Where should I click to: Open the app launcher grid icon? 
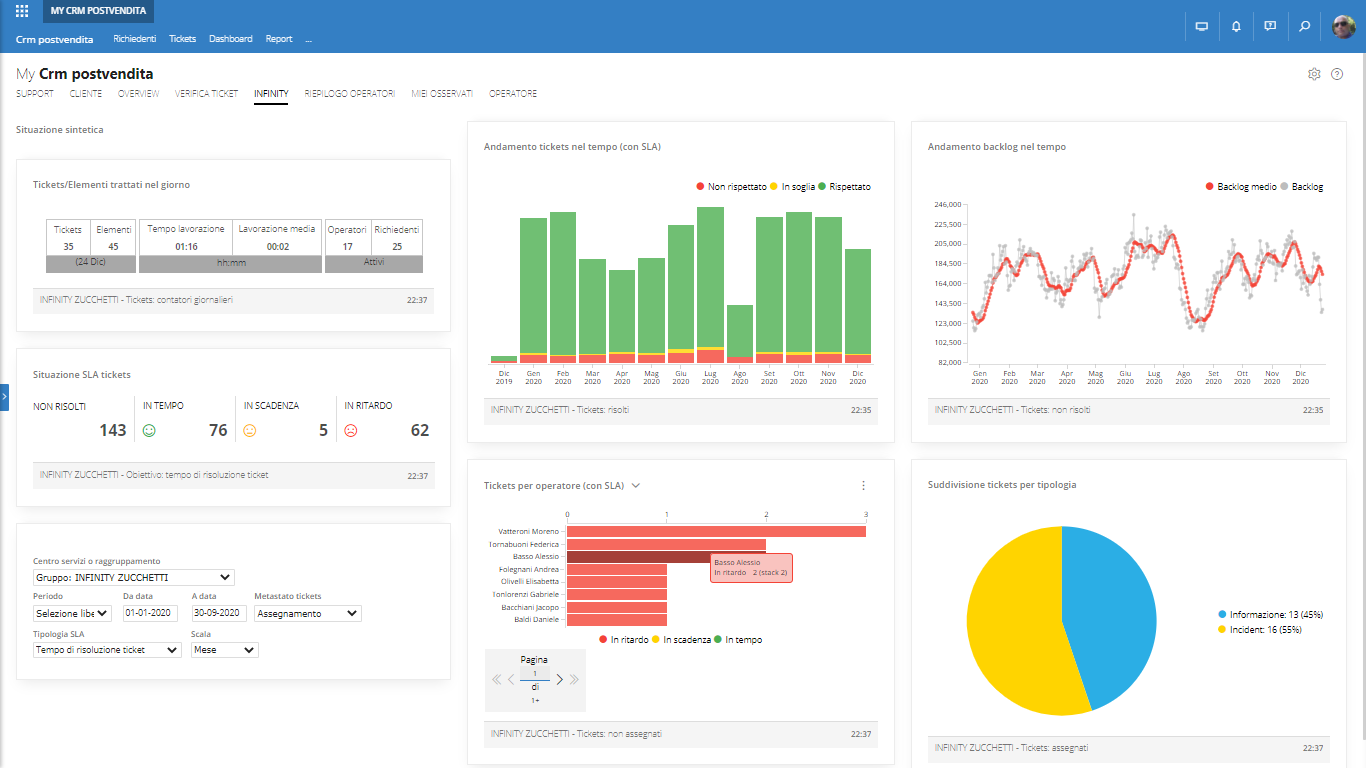[x=22, y=11]
